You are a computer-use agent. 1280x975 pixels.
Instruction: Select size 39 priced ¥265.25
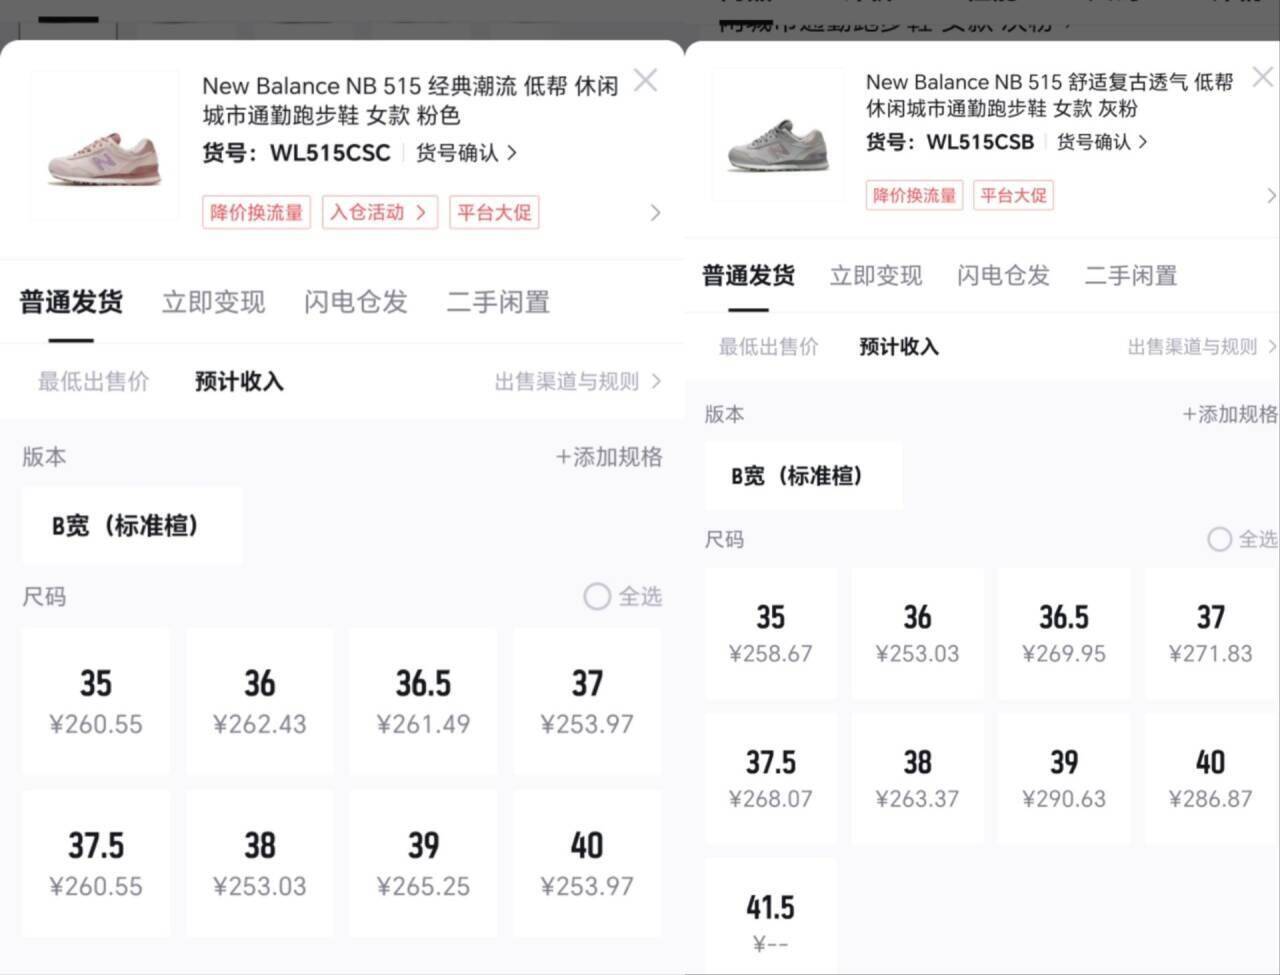pyautogui.click(x=423, y=864)
